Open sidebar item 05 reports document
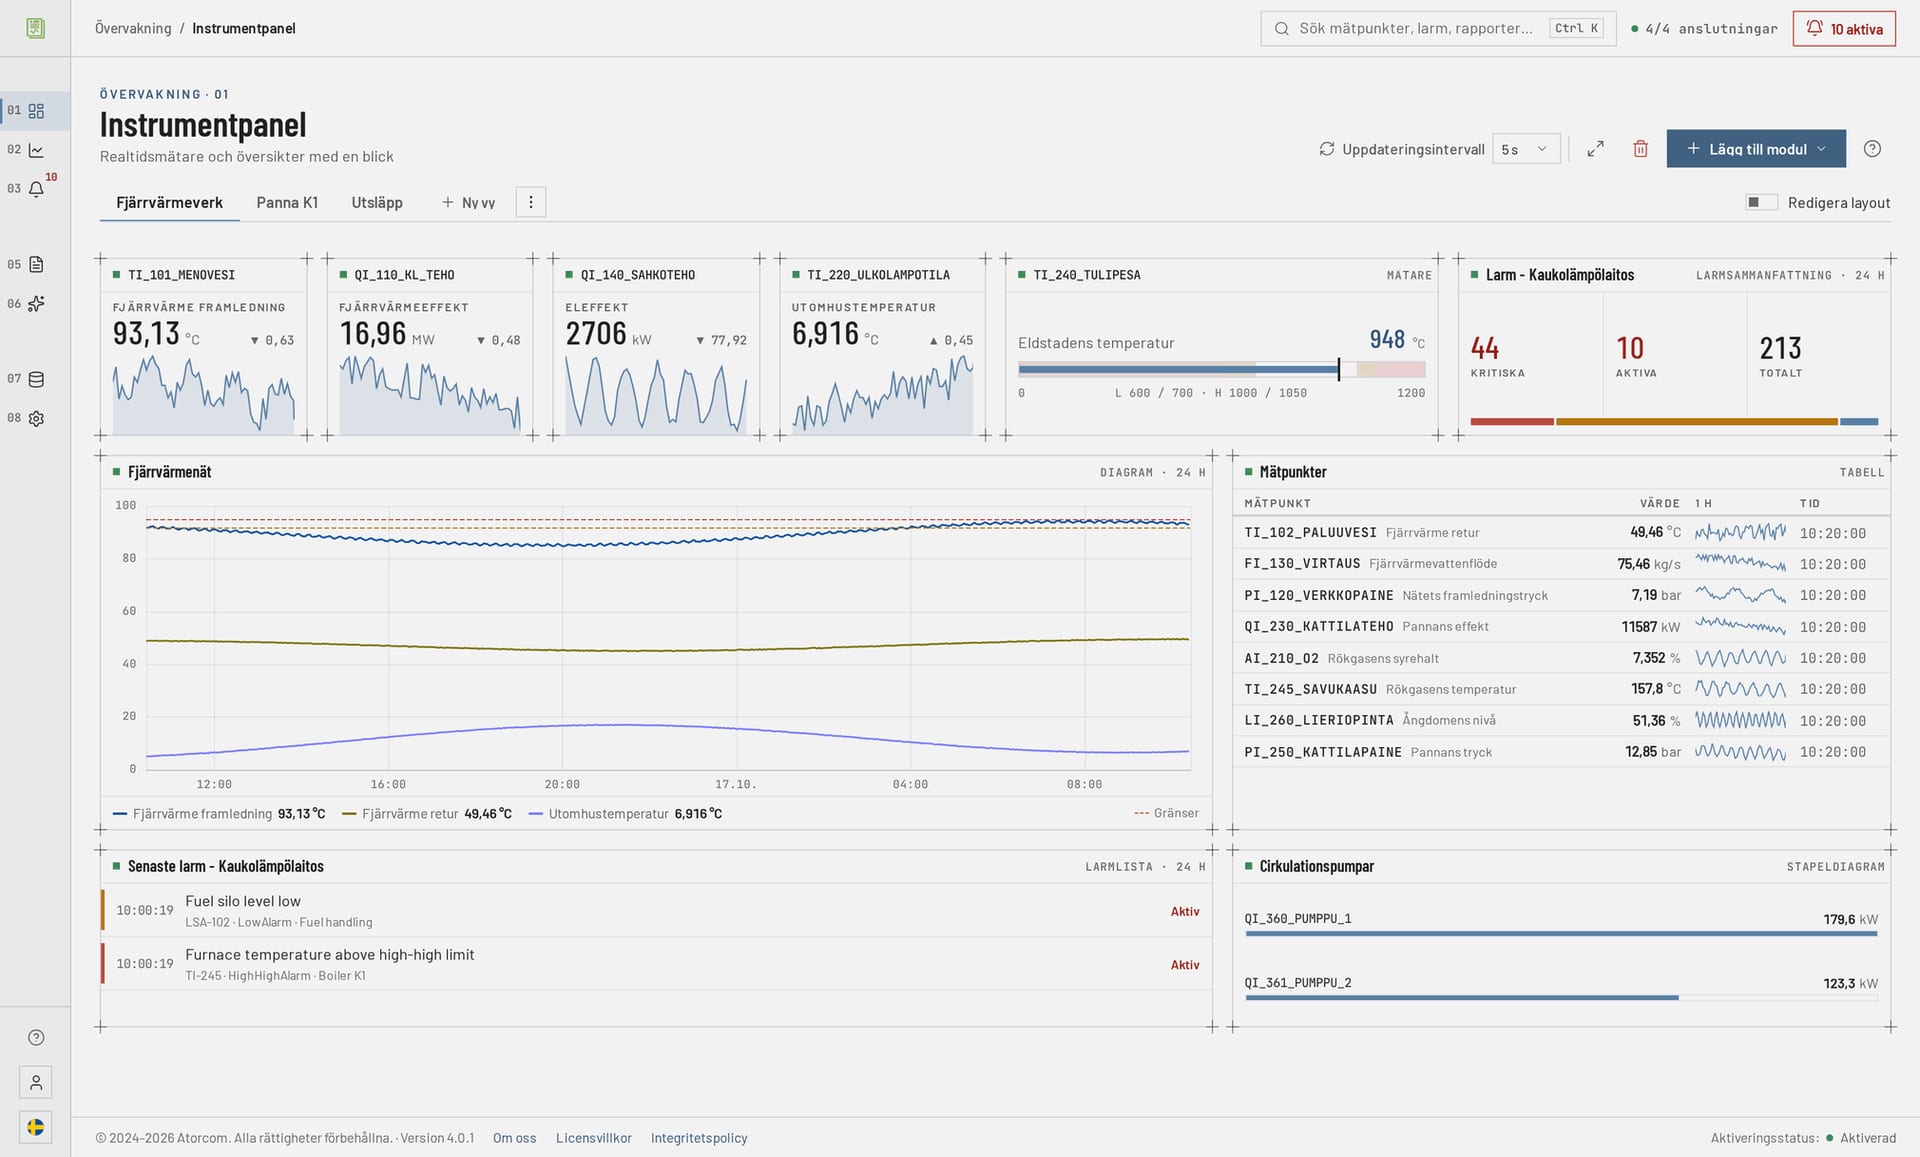Image resolution: width=1920 pixels, height=1157 pixels. (x=36, y=265)
